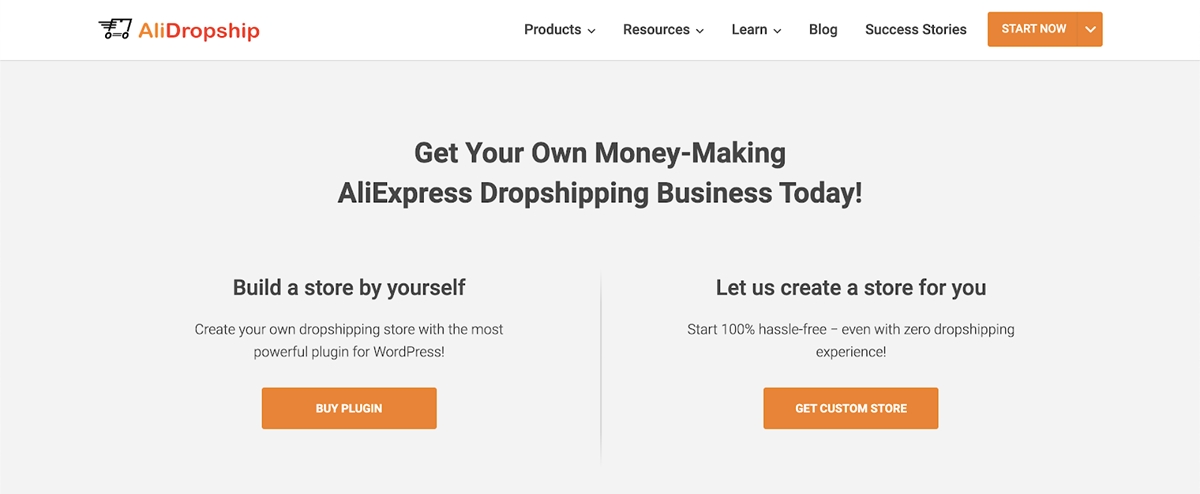
Task: Open the Products menu
Action: pos(552,30)
